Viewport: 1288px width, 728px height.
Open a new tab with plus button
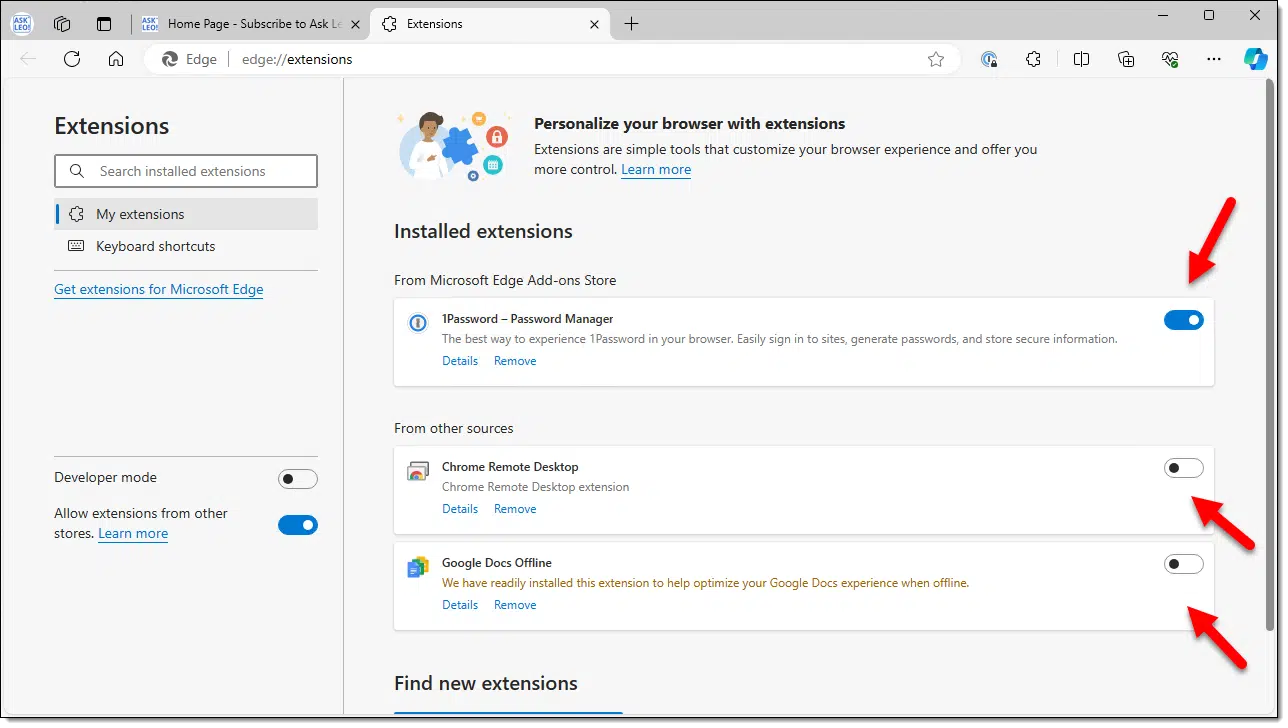(x=631, y=24)
